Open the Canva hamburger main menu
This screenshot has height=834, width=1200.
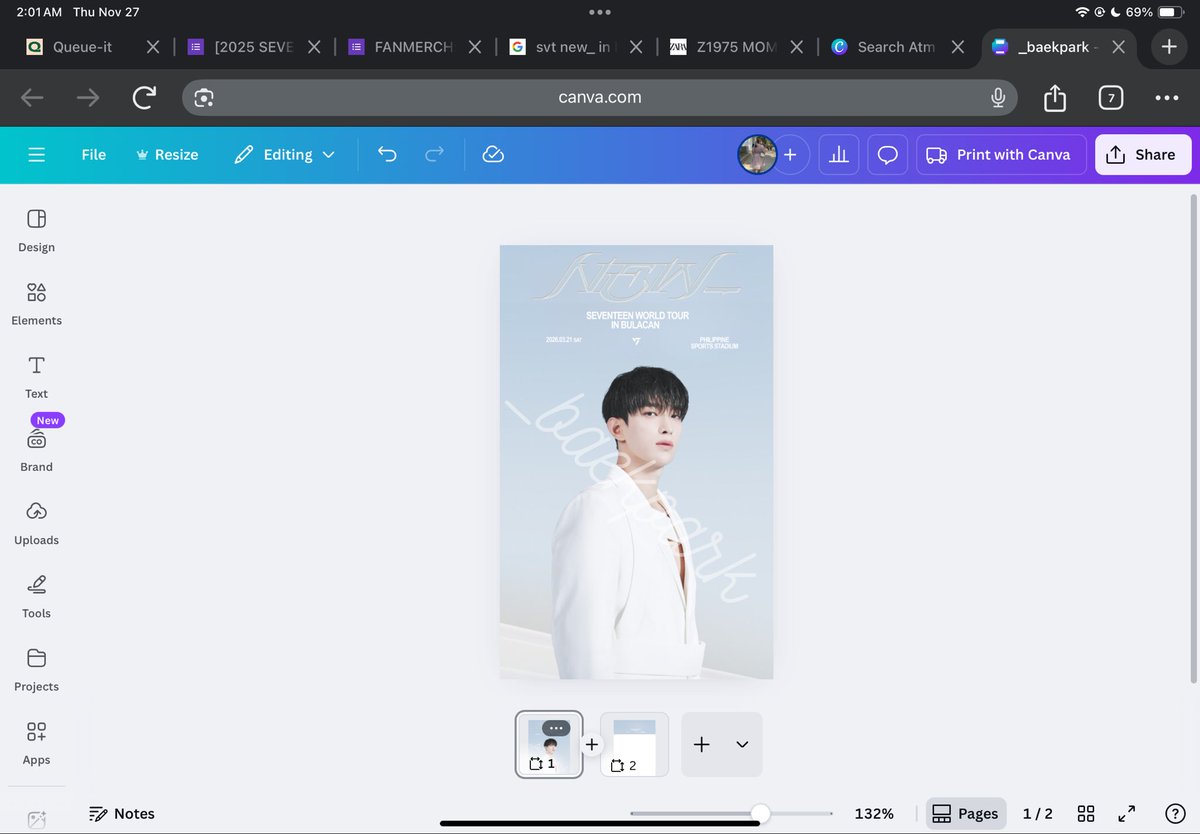[37, 155]
